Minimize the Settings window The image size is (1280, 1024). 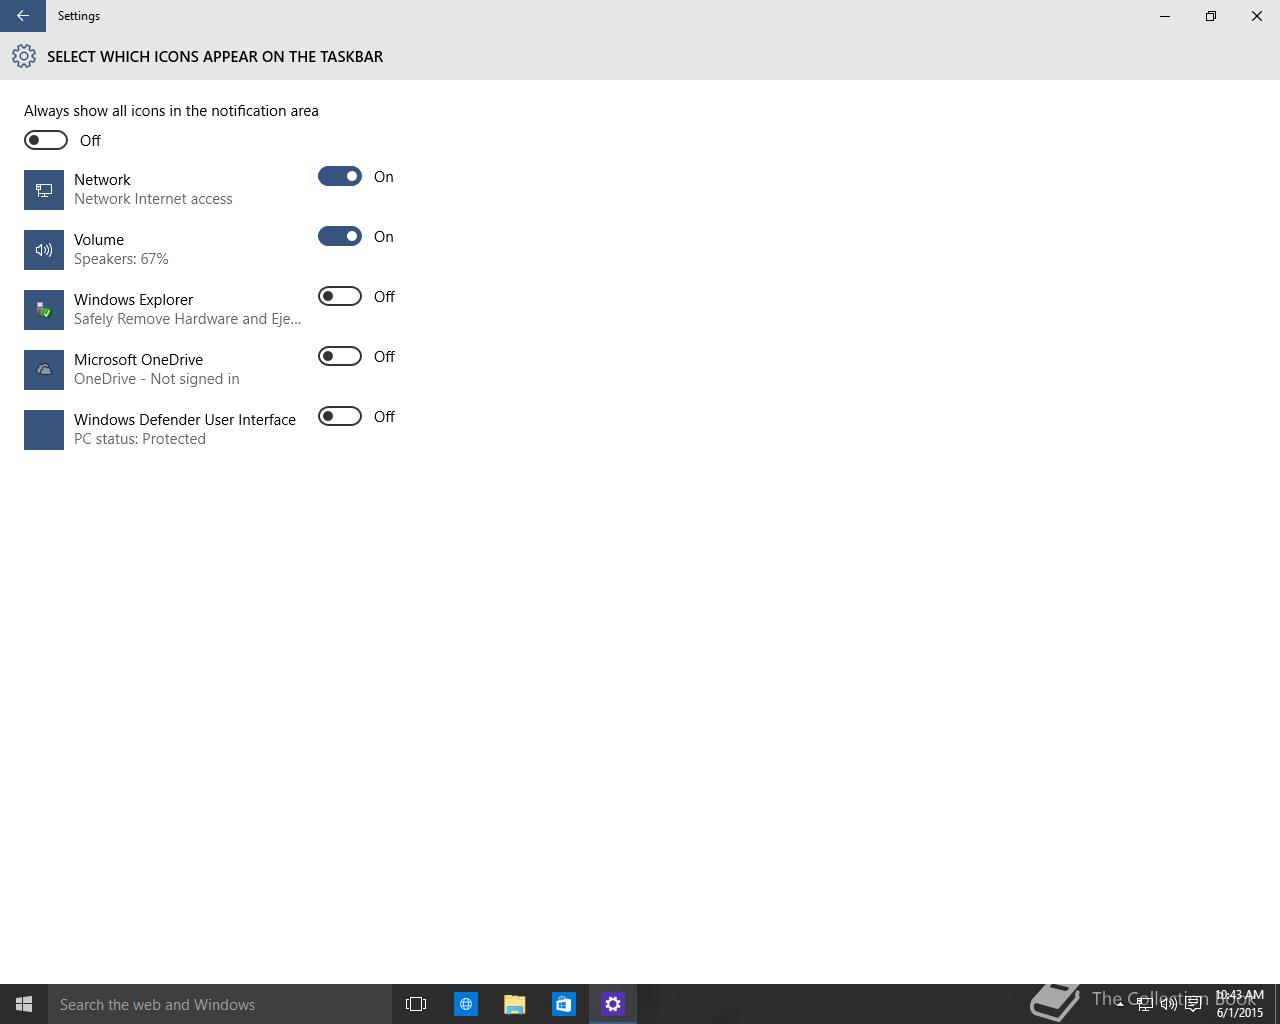[x=1165, y=16]
